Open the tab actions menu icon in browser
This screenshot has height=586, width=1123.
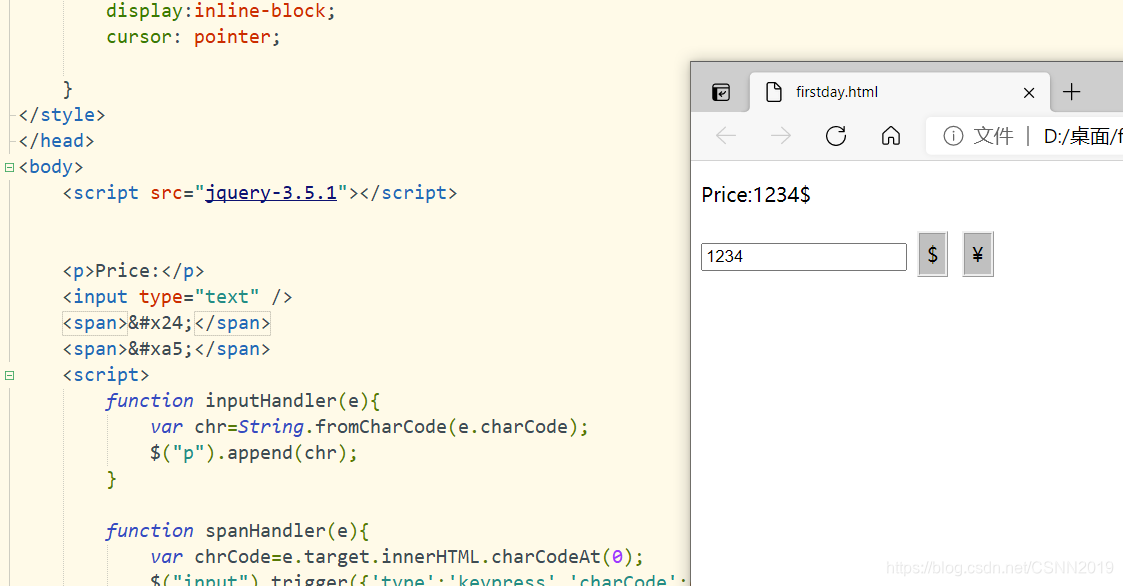point(720,92)
